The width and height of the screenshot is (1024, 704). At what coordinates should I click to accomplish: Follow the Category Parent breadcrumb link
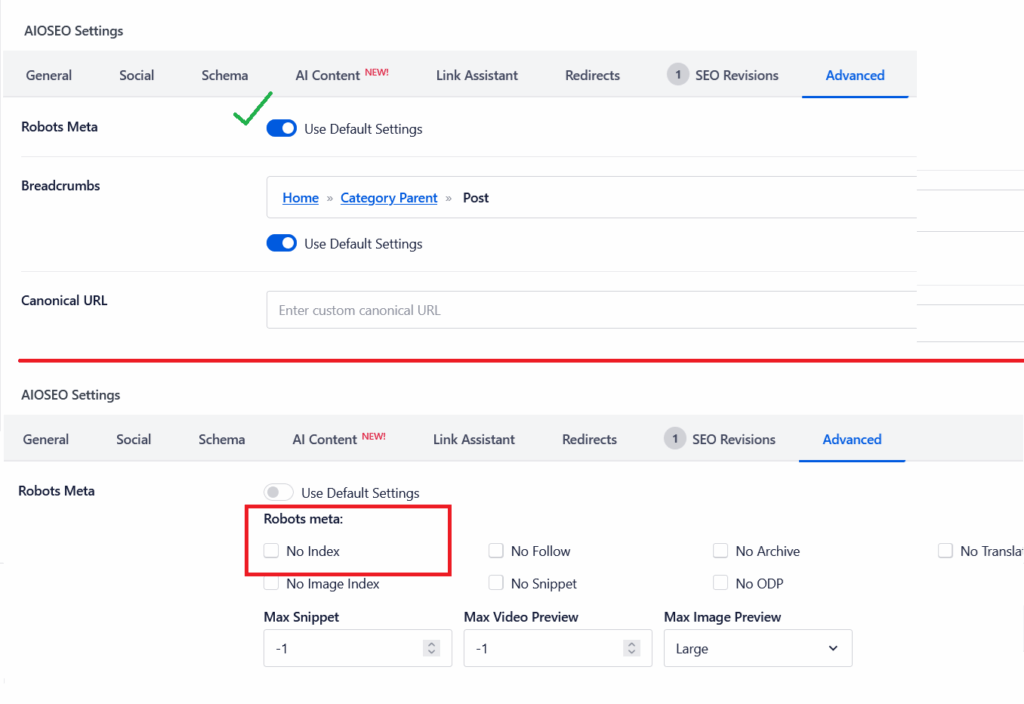[x=389, y=198]
